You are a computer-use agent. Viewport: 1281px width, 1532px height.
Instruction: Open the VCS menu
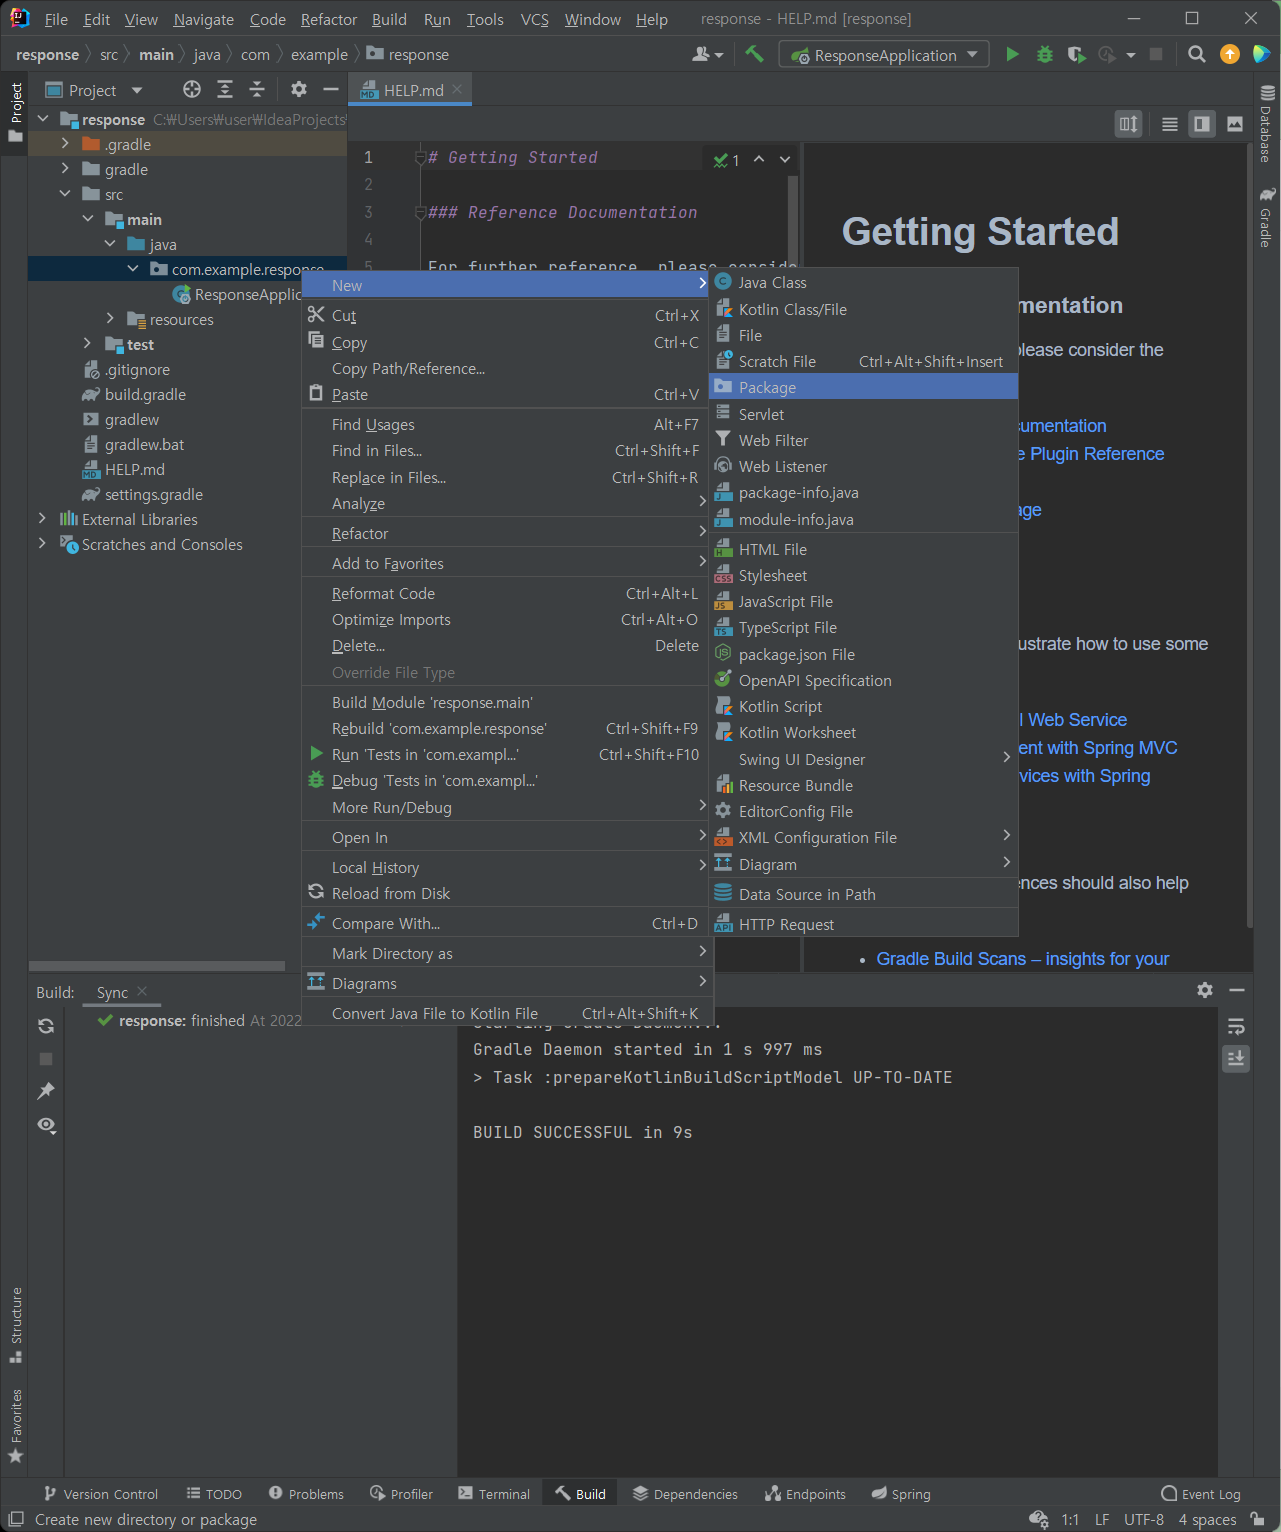(x=534, y=19)
